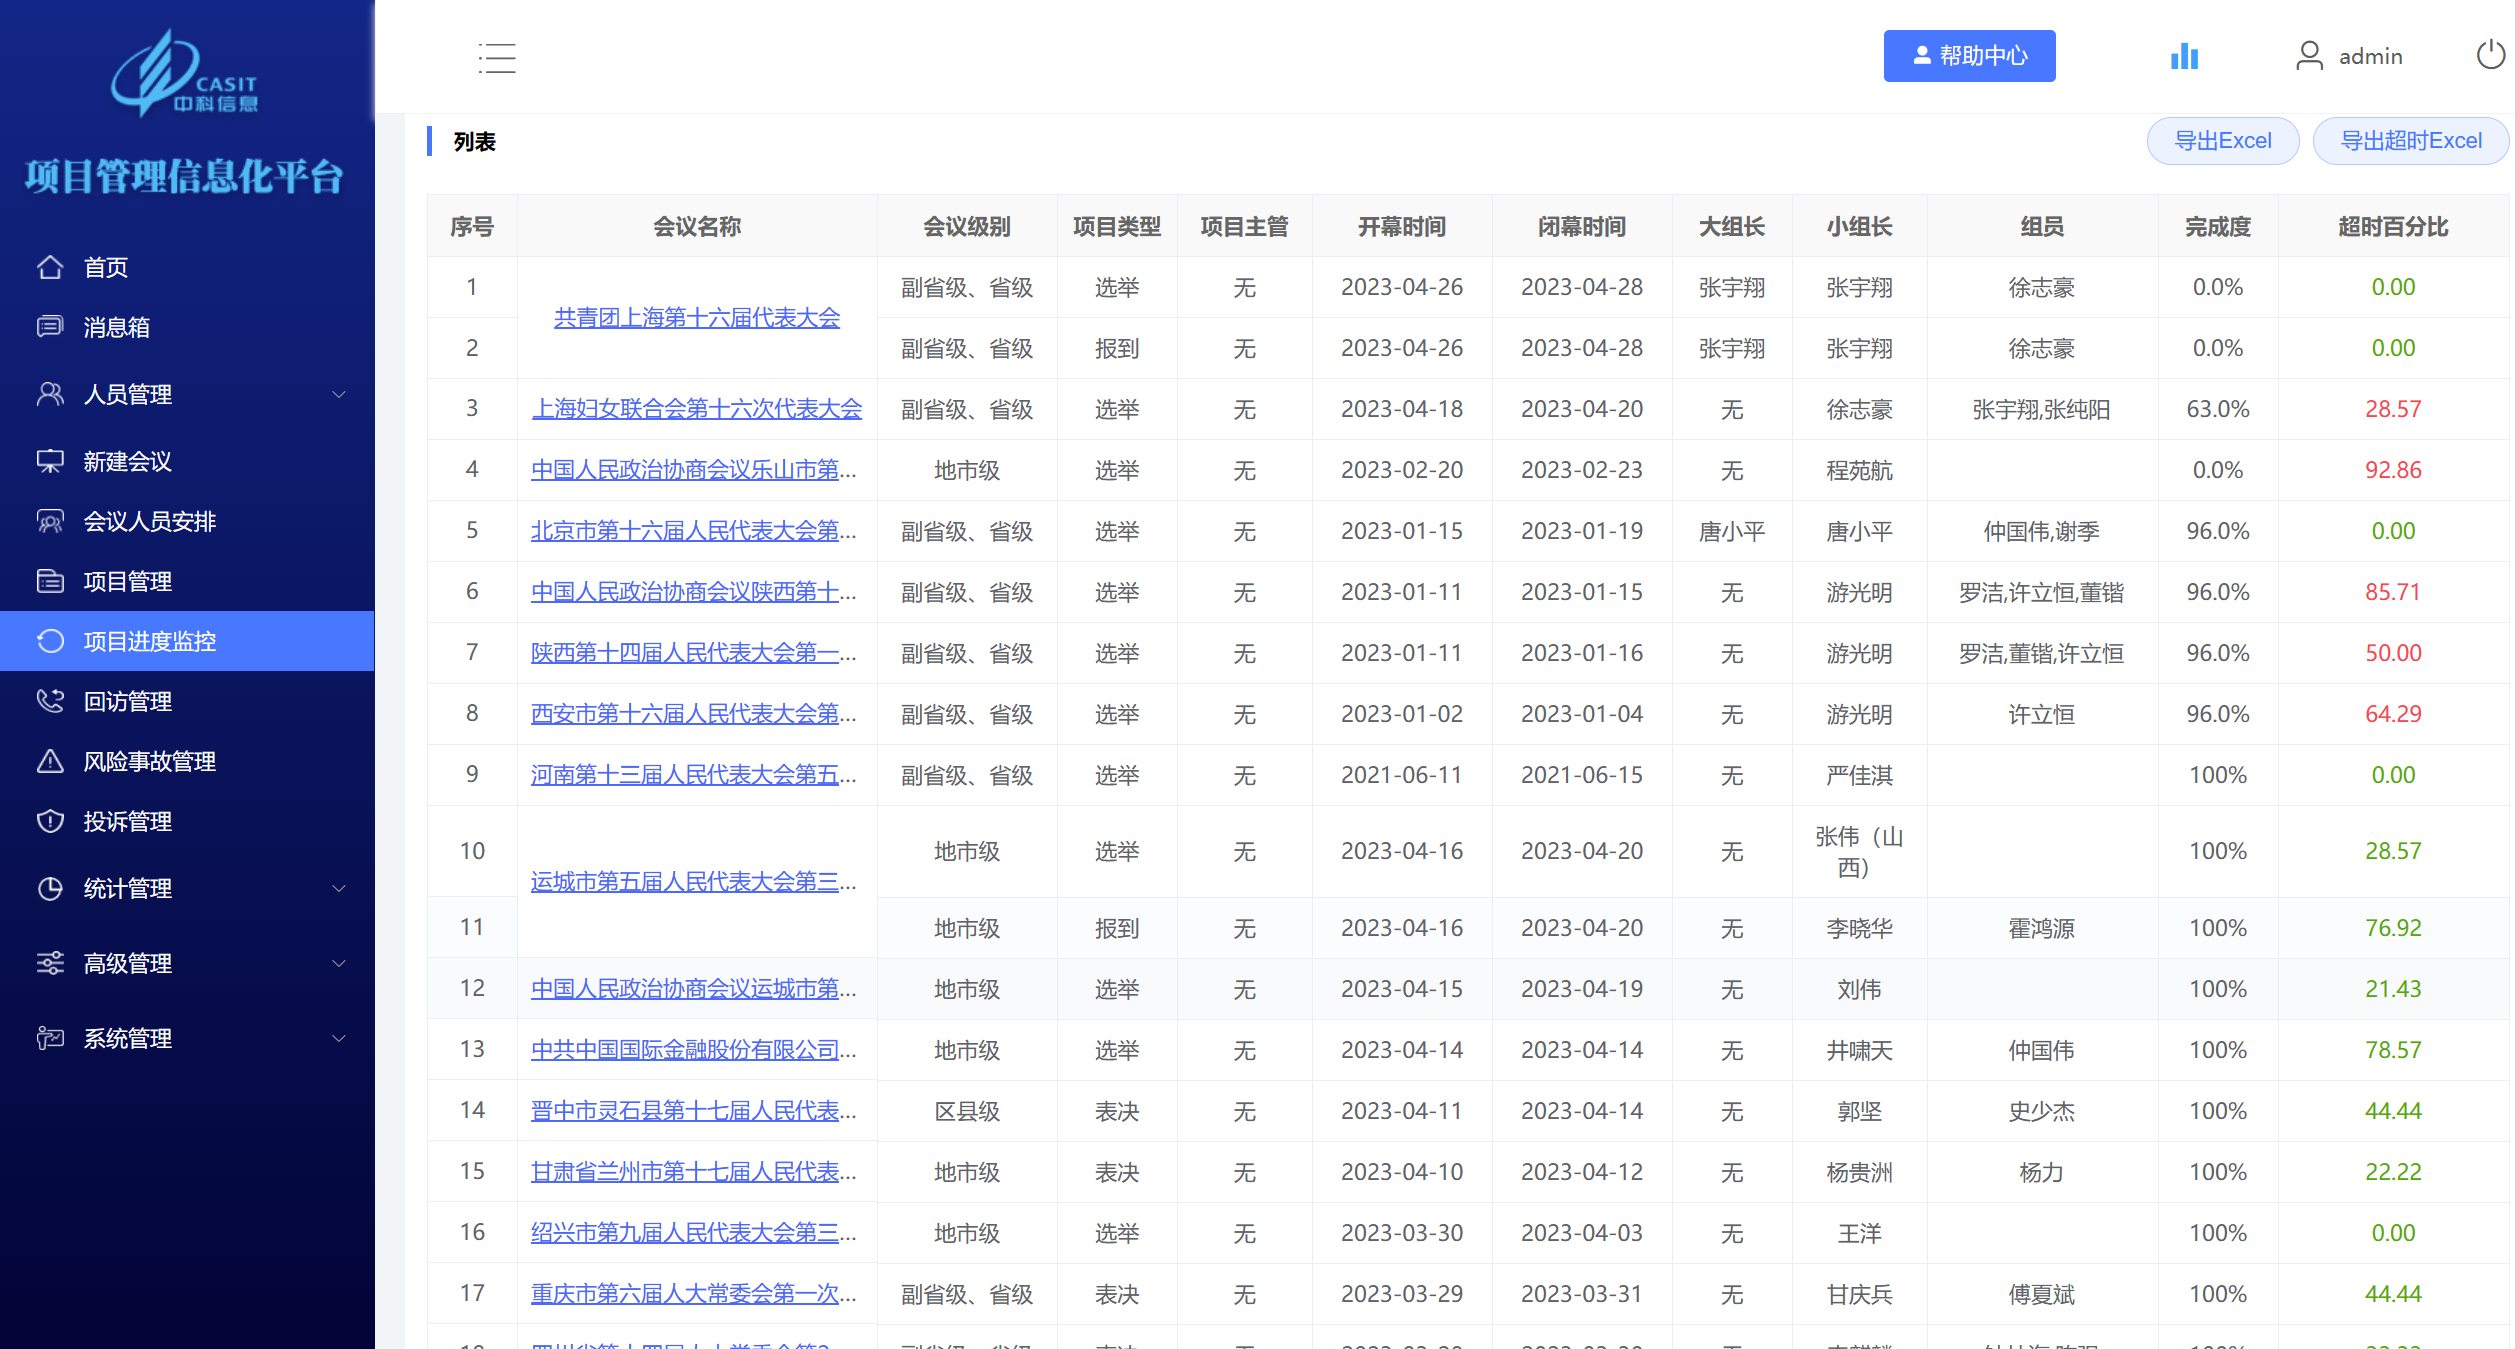This screenshot has height=1349, width=2515.
Task: Click the 区县级 meeting level cell
Action: point(966,1111)
